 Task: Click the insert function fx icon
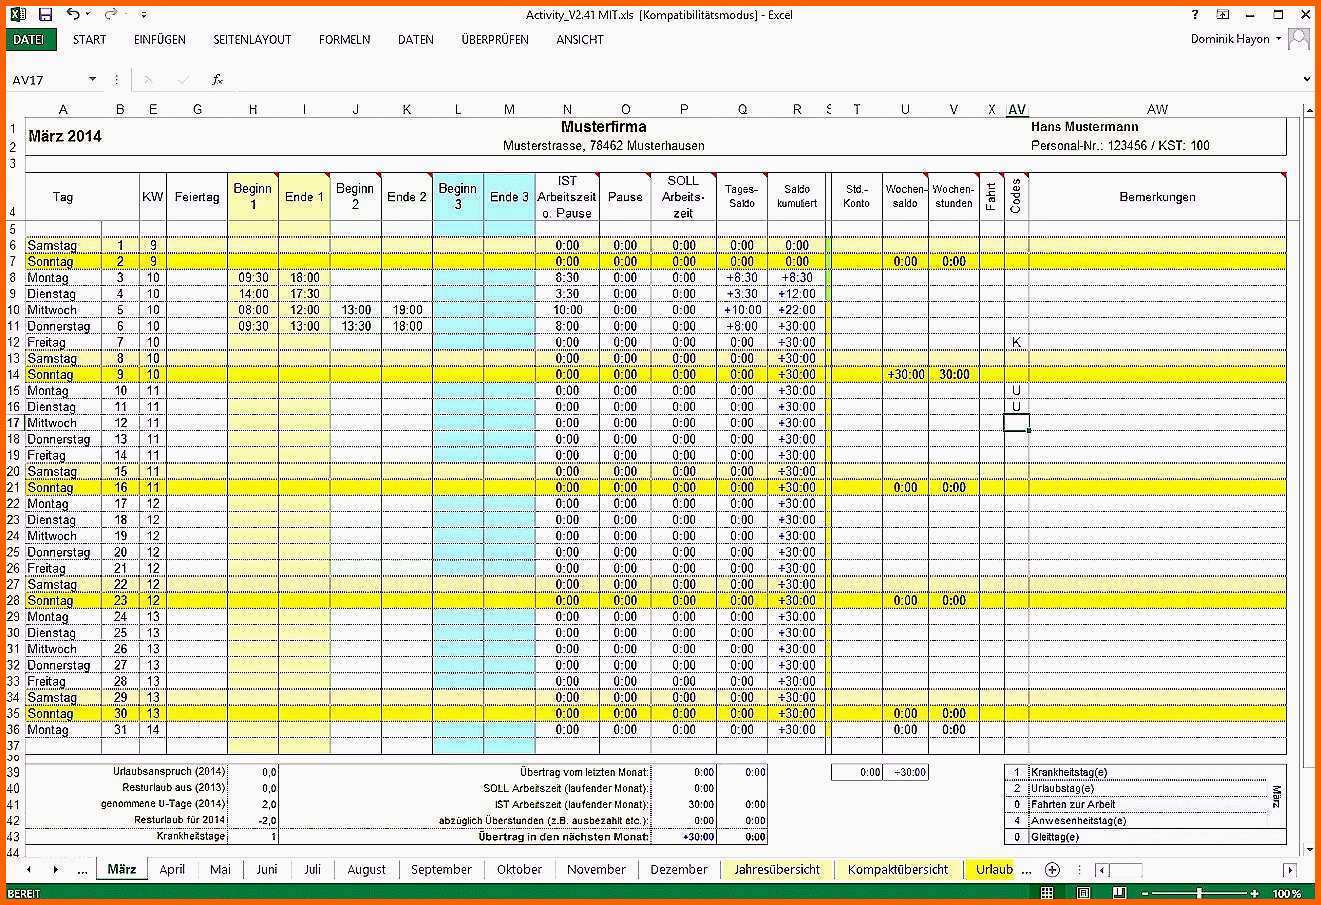pos(217,79)
